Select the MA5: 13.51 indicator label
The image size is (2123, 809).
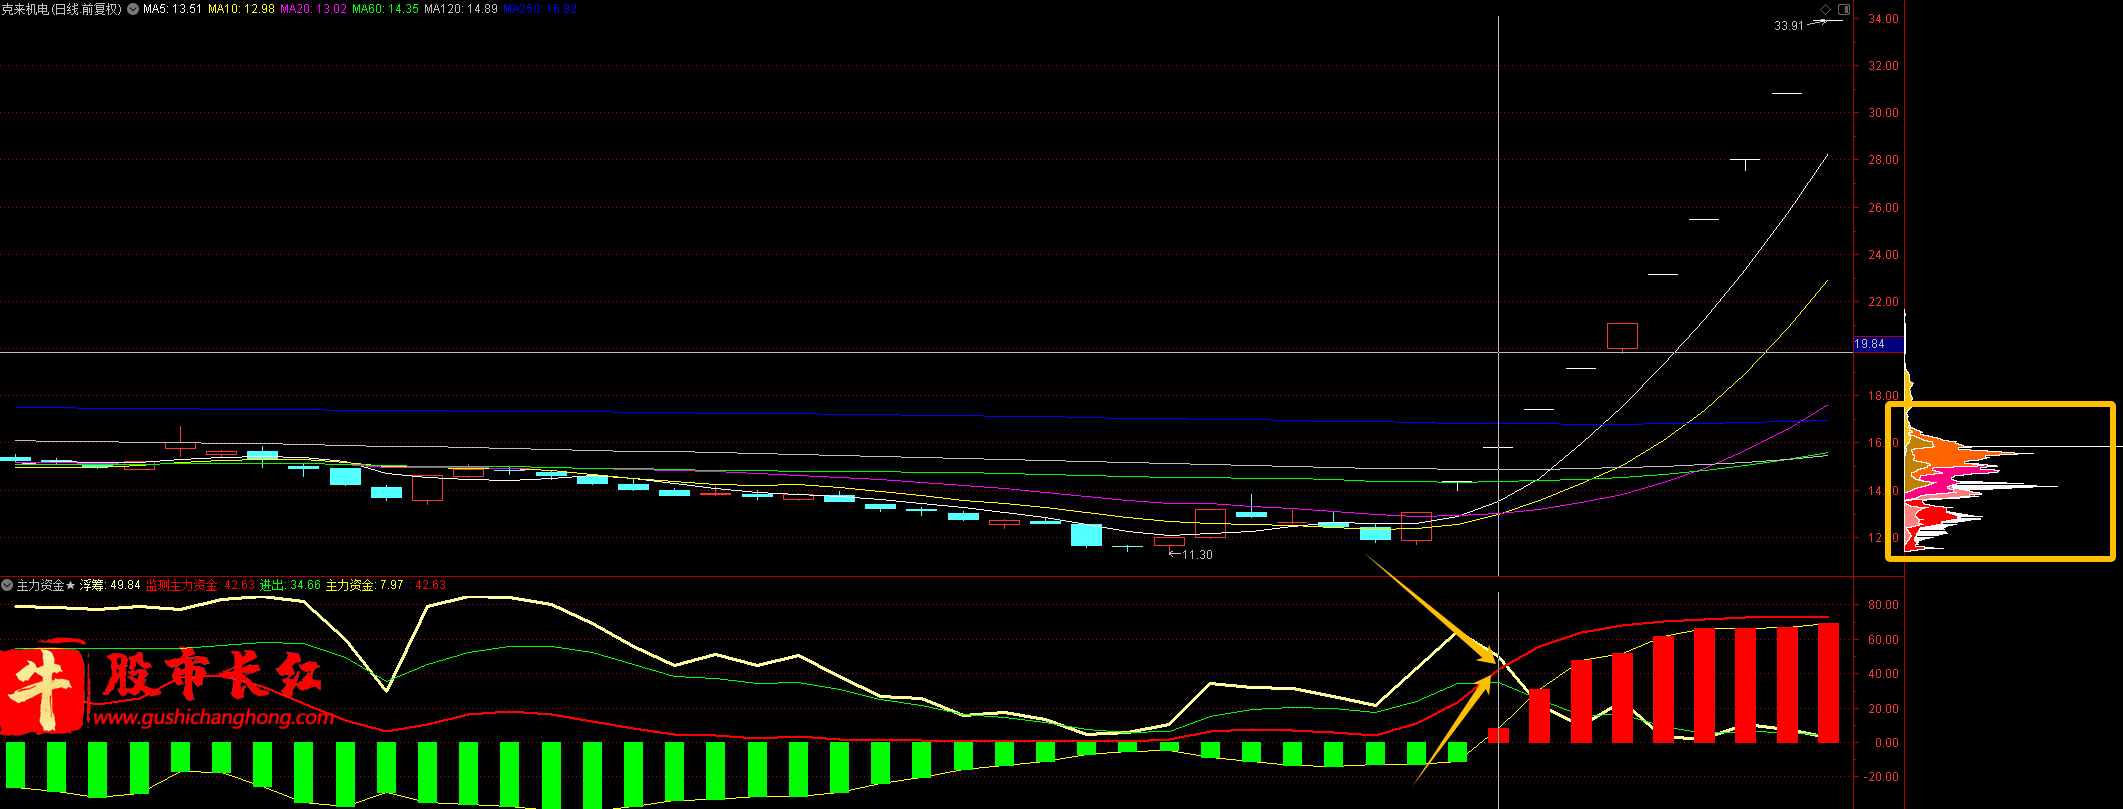click(x=173, y=9)
